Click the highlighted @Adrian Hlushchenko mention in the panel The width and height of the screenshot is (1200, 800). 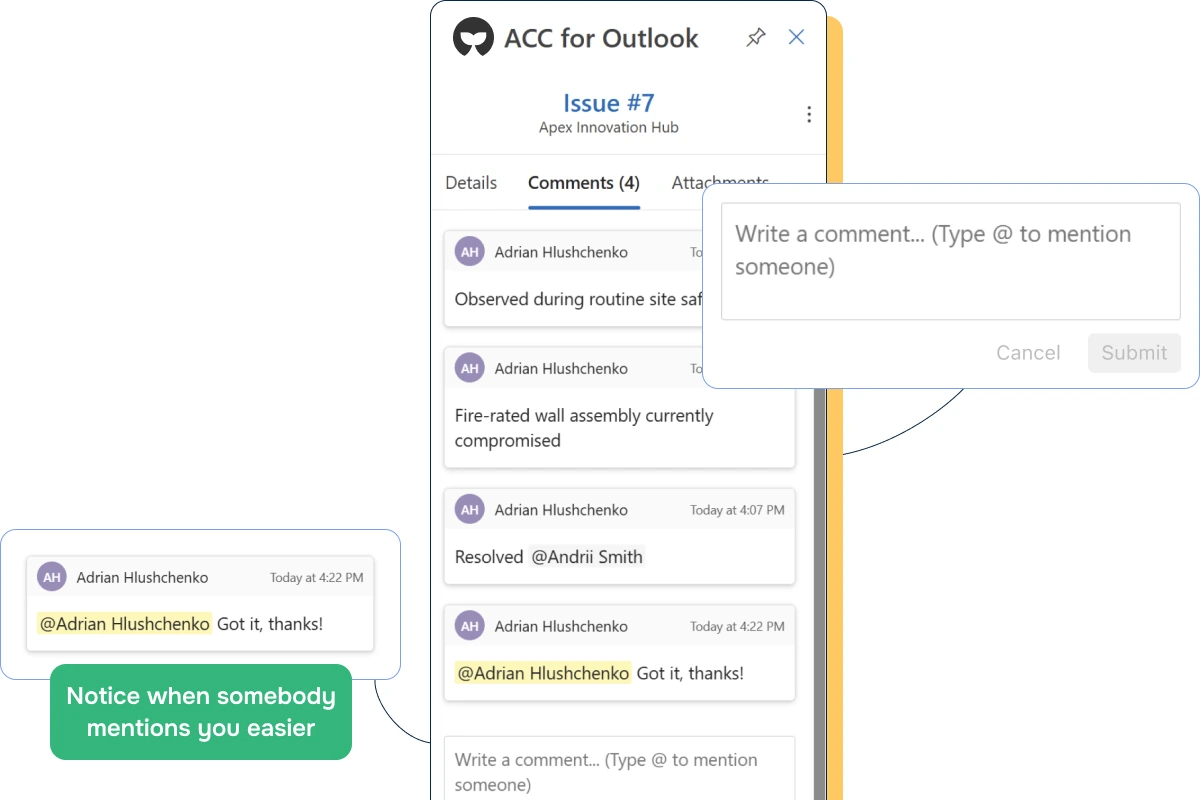tap(543, 673)
